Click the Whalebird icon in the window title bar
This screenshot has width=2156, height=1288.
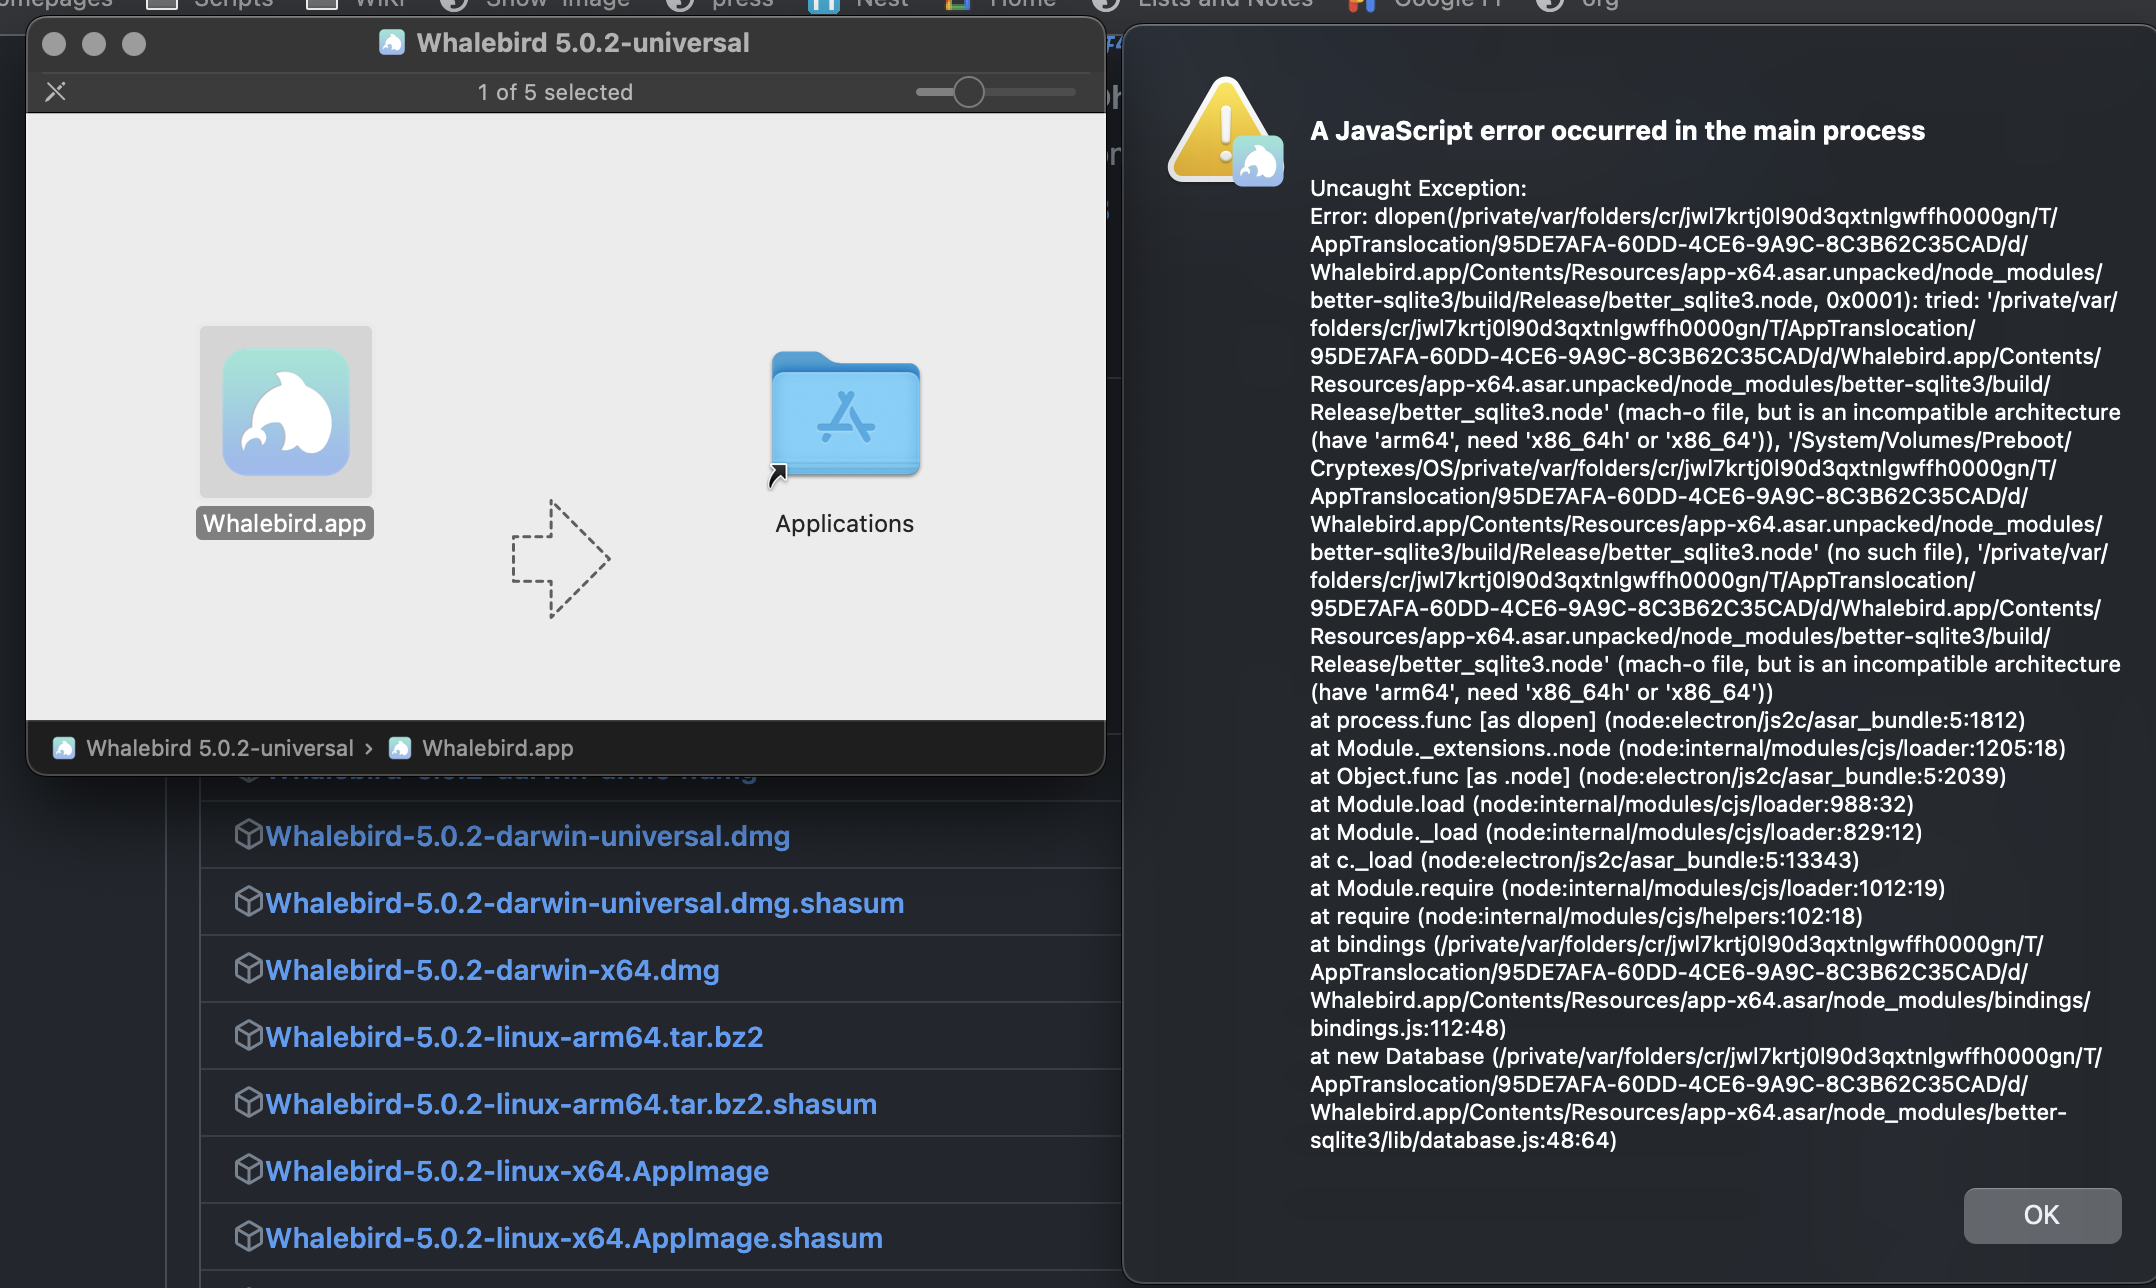[392, 42]
